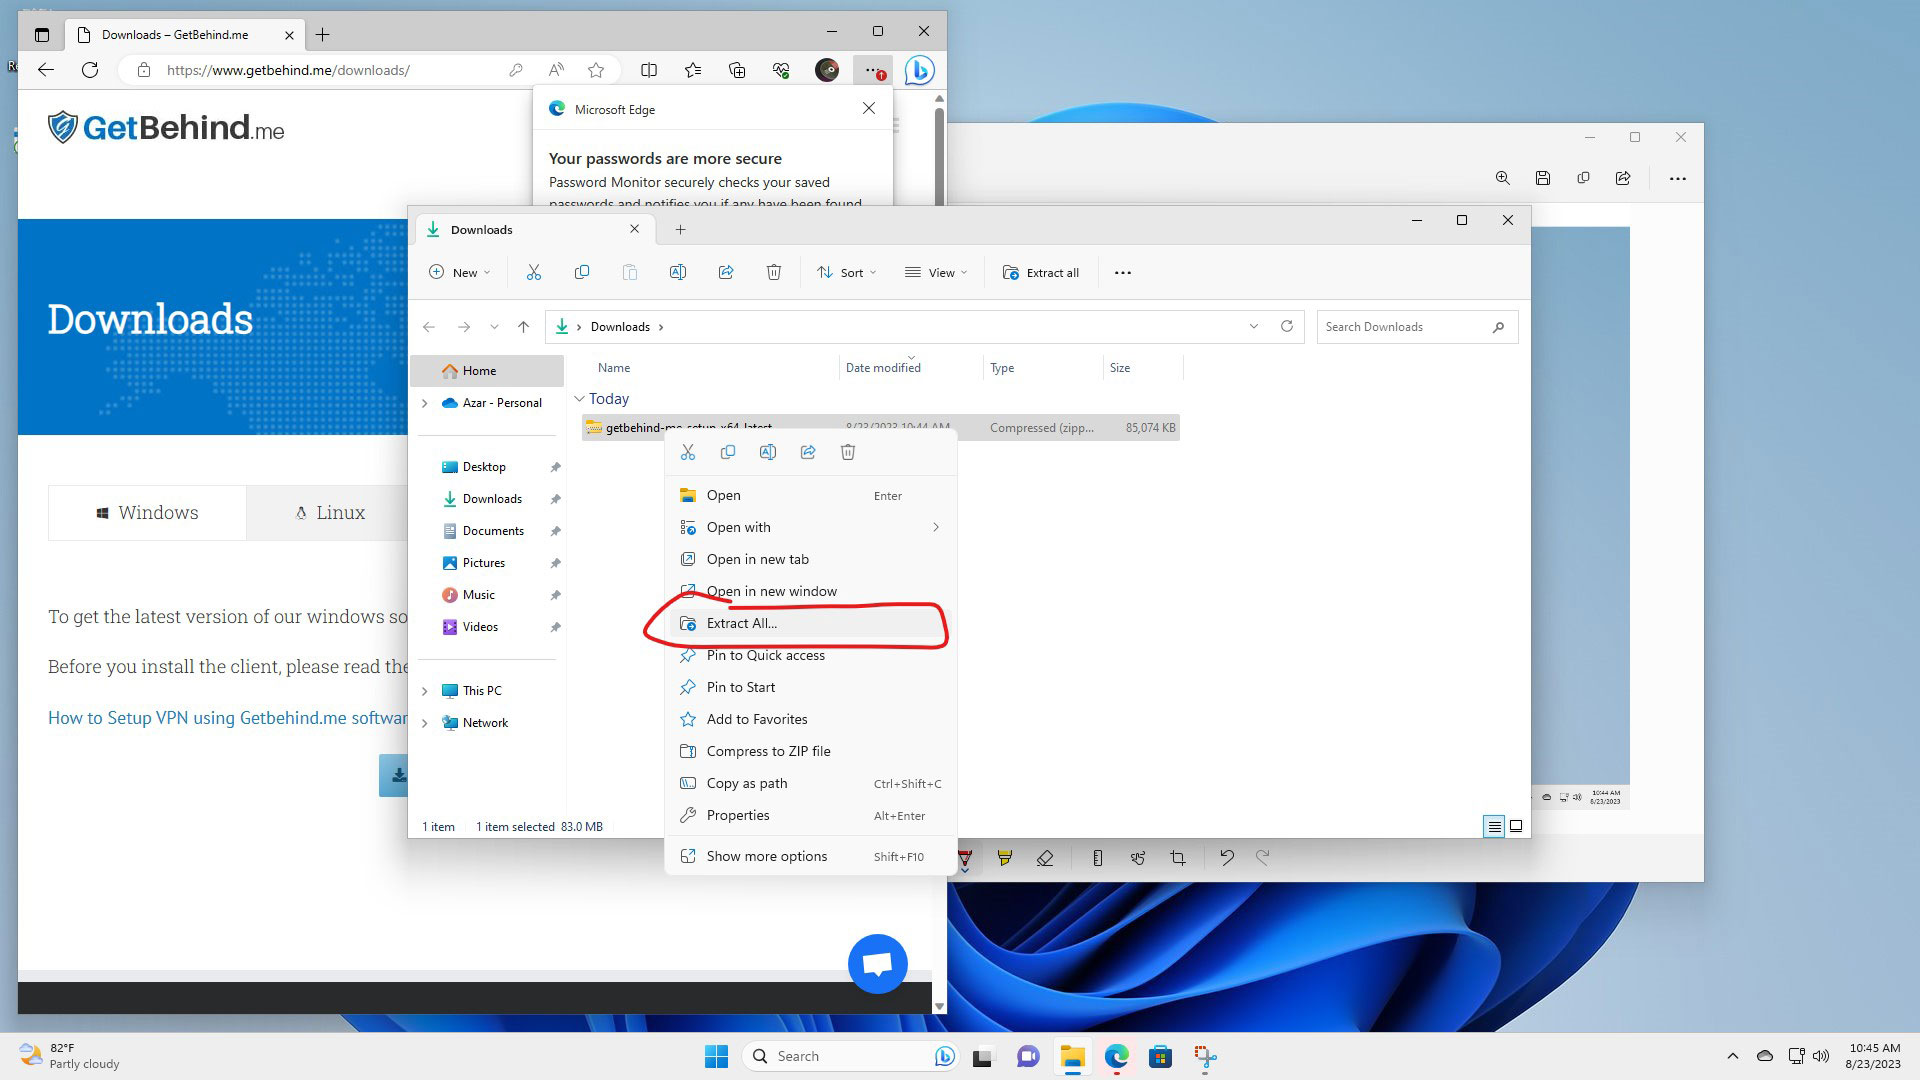
Task: Open the See more ellipsis in Explorer toolbar
Action: pos(1123,272)
